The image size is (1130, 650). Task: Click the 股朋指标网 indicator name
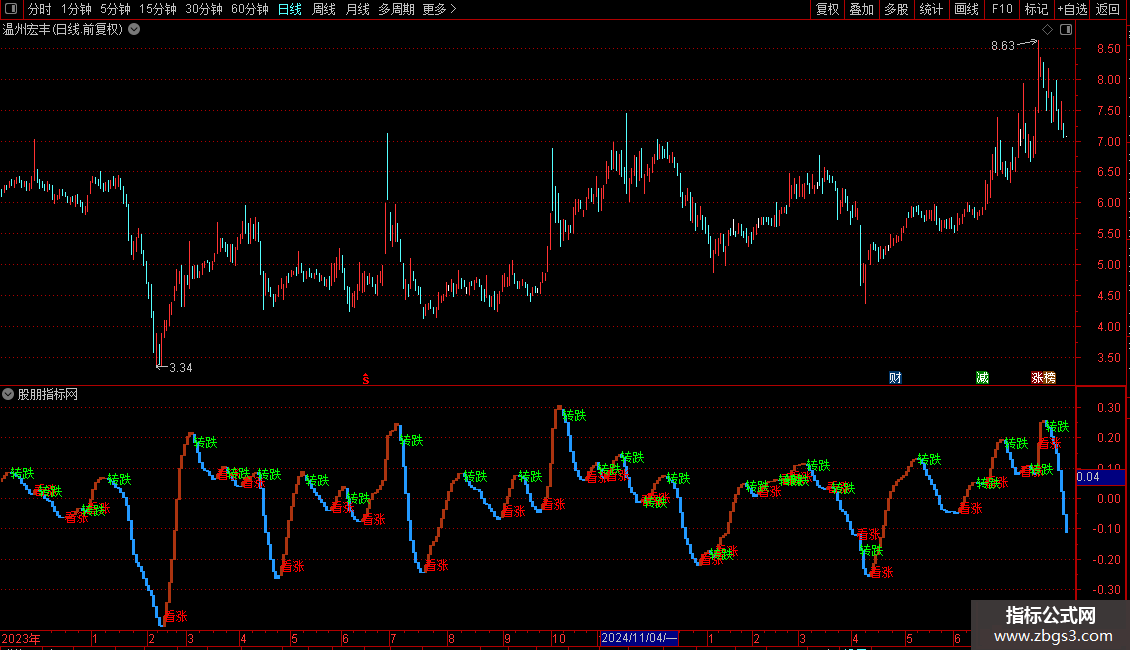tap(48, 394)
